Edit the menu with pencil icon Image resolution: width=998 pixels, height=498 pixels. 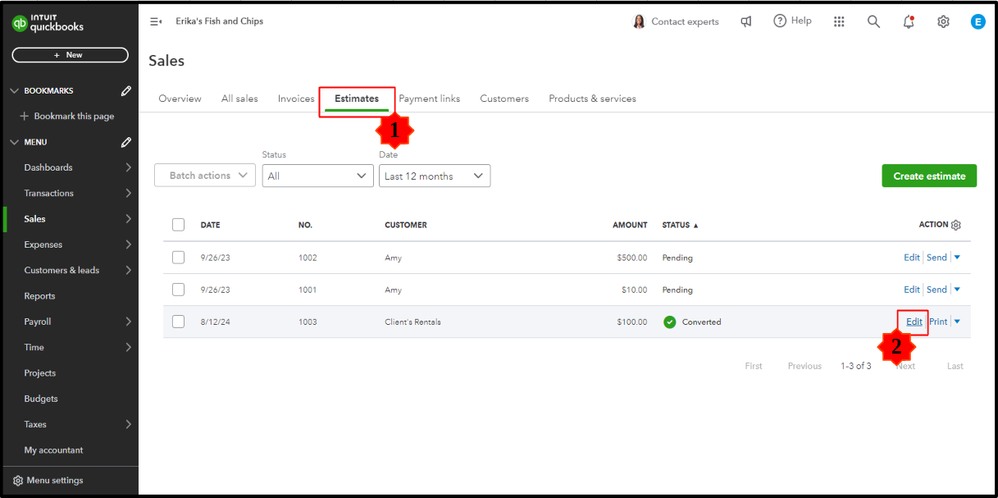(x=126, y=142)
